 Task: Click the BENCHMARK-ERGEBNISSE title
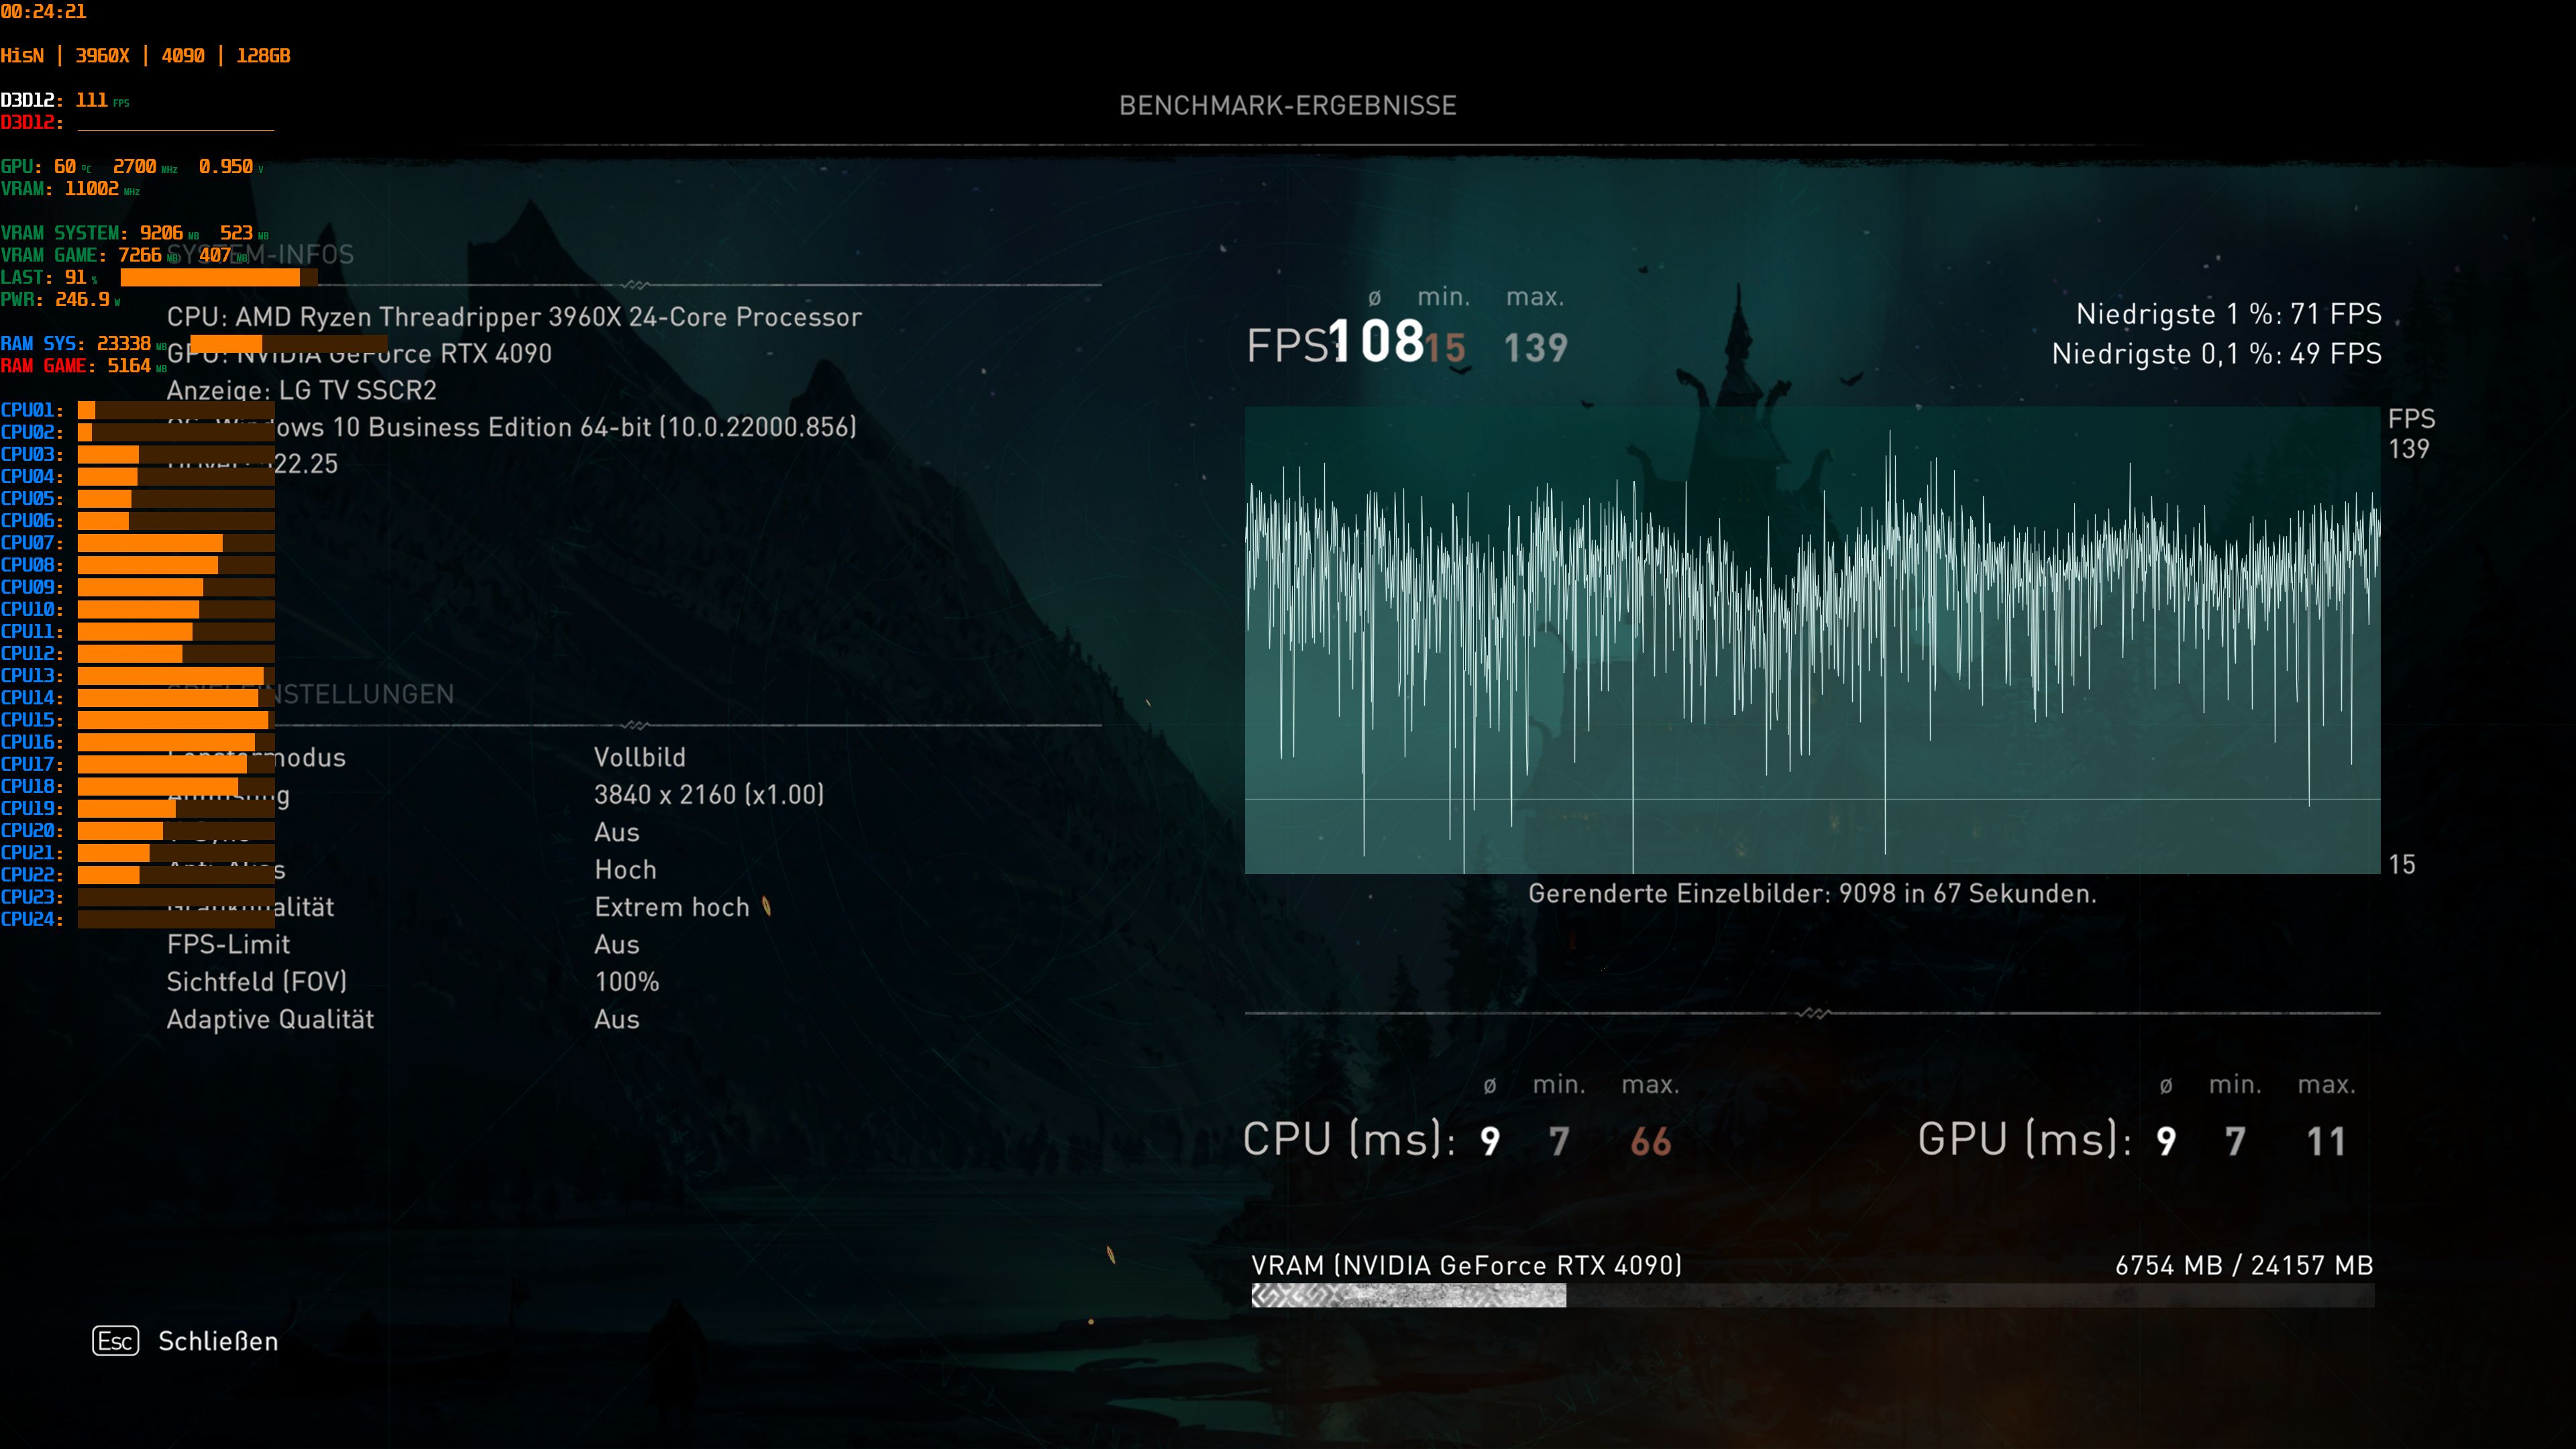(x=1287, y=105)
